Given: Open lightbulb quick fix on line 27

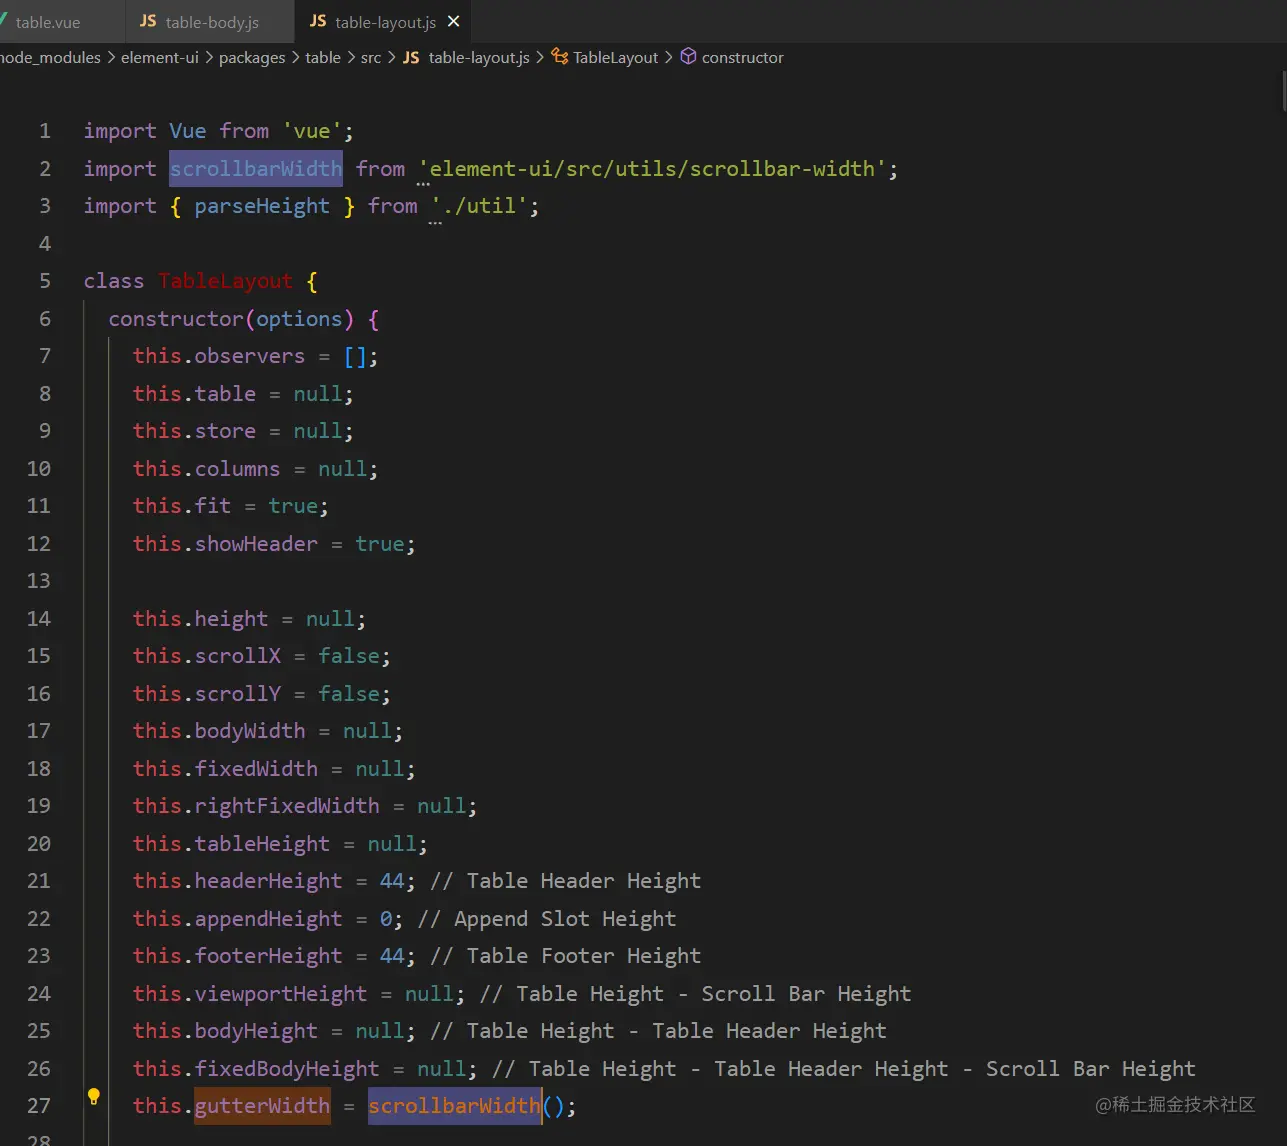Looking at the screenshot, I should point(94,1096).
